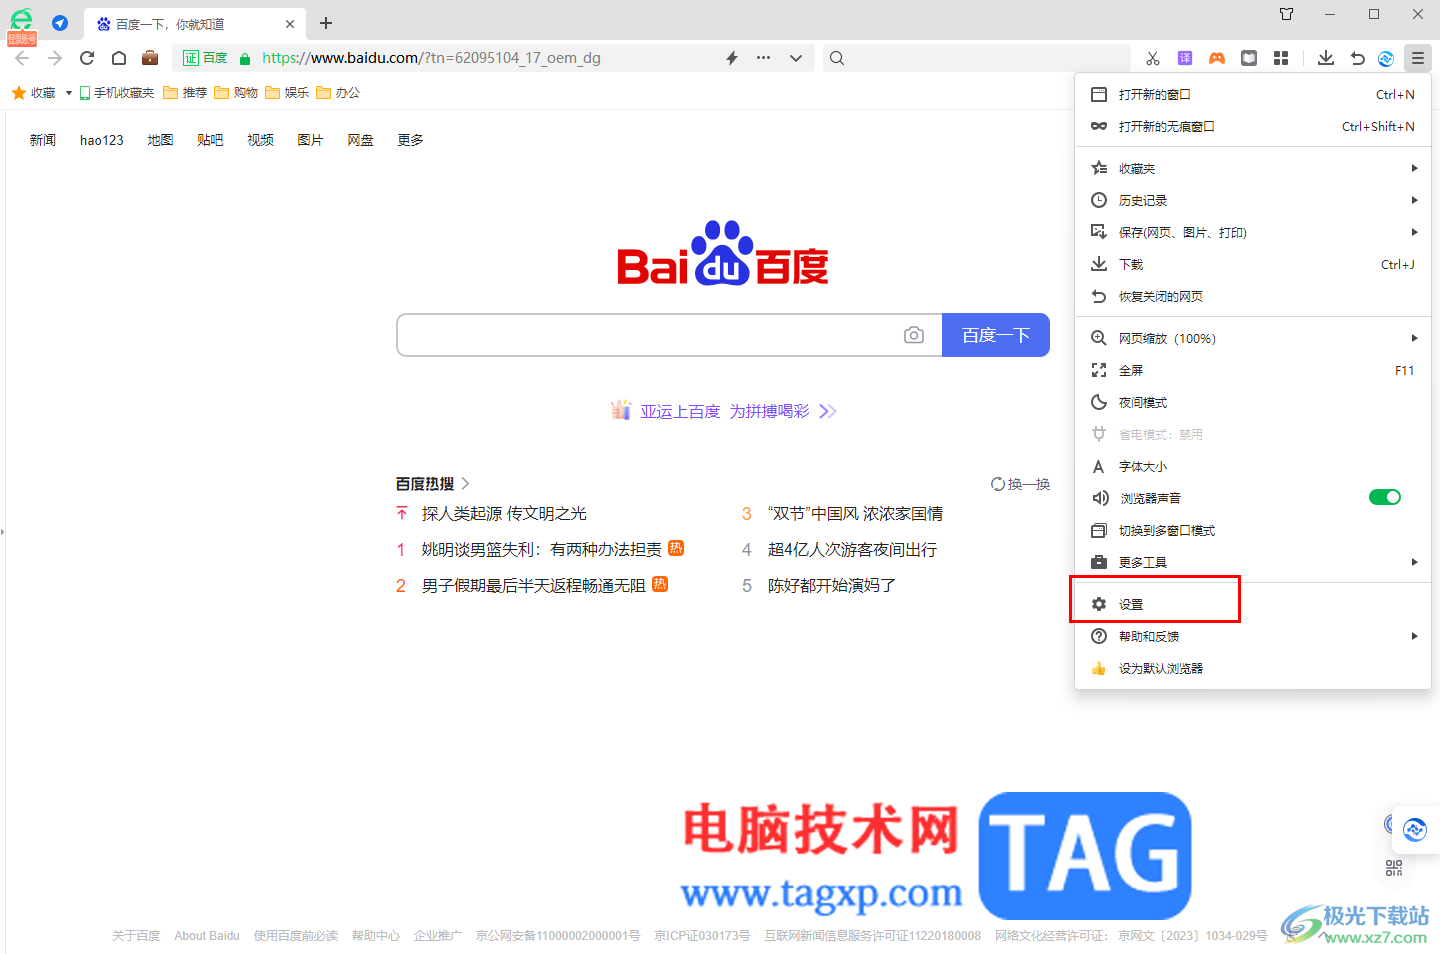The width and height of the screenshot is (1440, 954).
Task: Close the 百度一下 tab
Action: 290,24
